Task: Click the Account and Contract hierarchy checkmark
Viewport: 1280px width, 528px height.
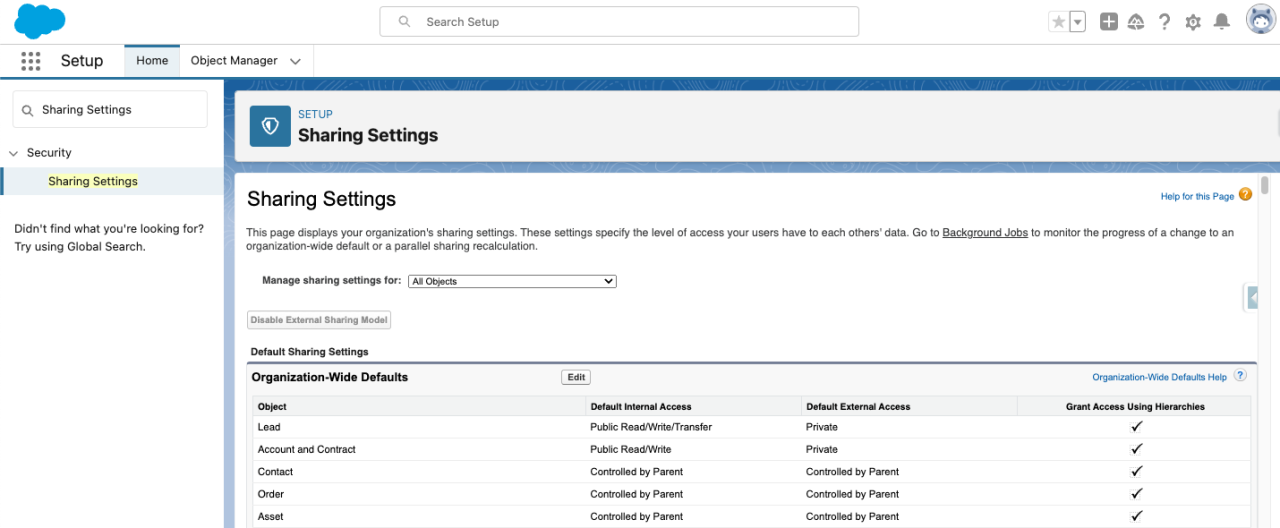Action: click(1136, 449)
